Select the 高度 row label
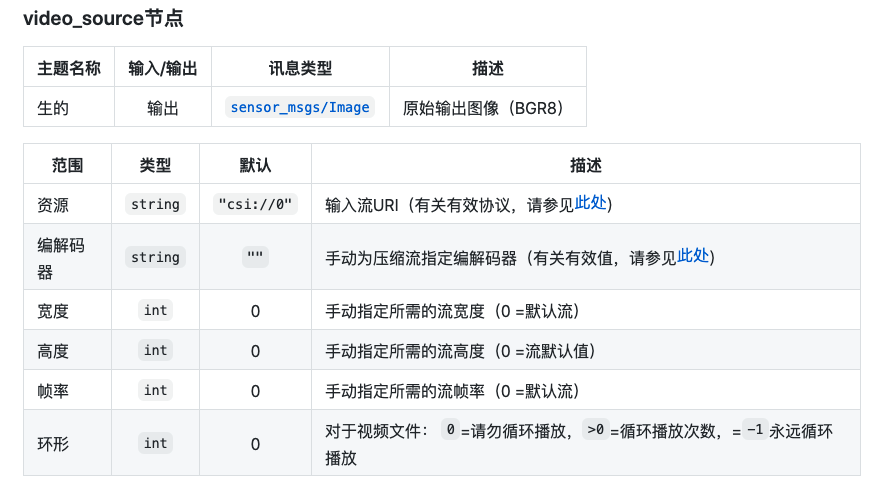The width and height of the screenshot is (875, 492). 53,351
